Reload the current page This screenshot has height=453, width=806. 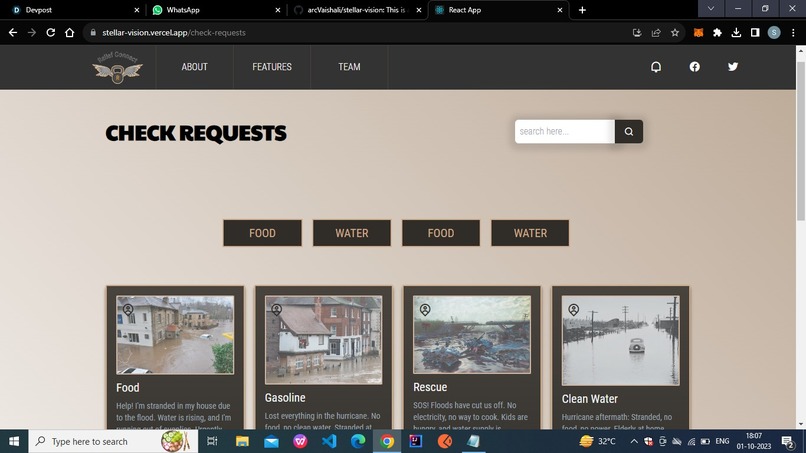[50, 32]
